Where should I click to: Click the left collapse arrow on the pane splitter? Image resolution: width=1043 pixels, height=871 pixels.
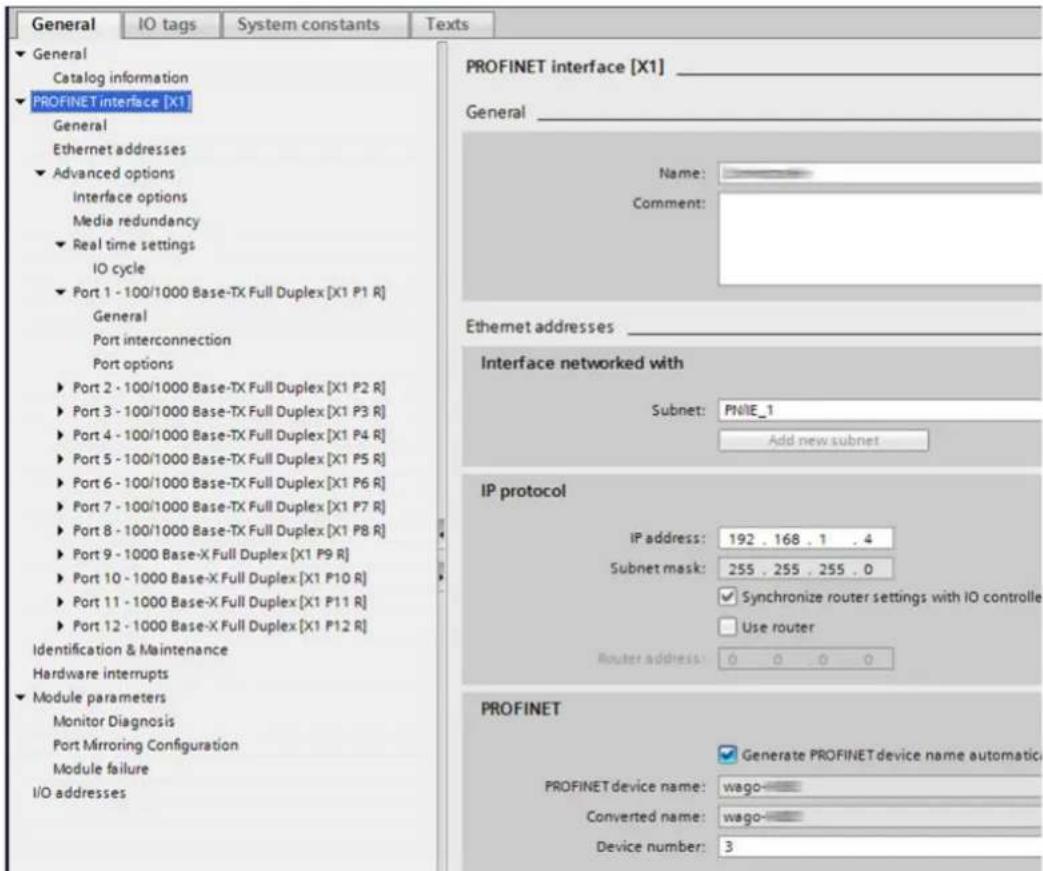(441, 532)
